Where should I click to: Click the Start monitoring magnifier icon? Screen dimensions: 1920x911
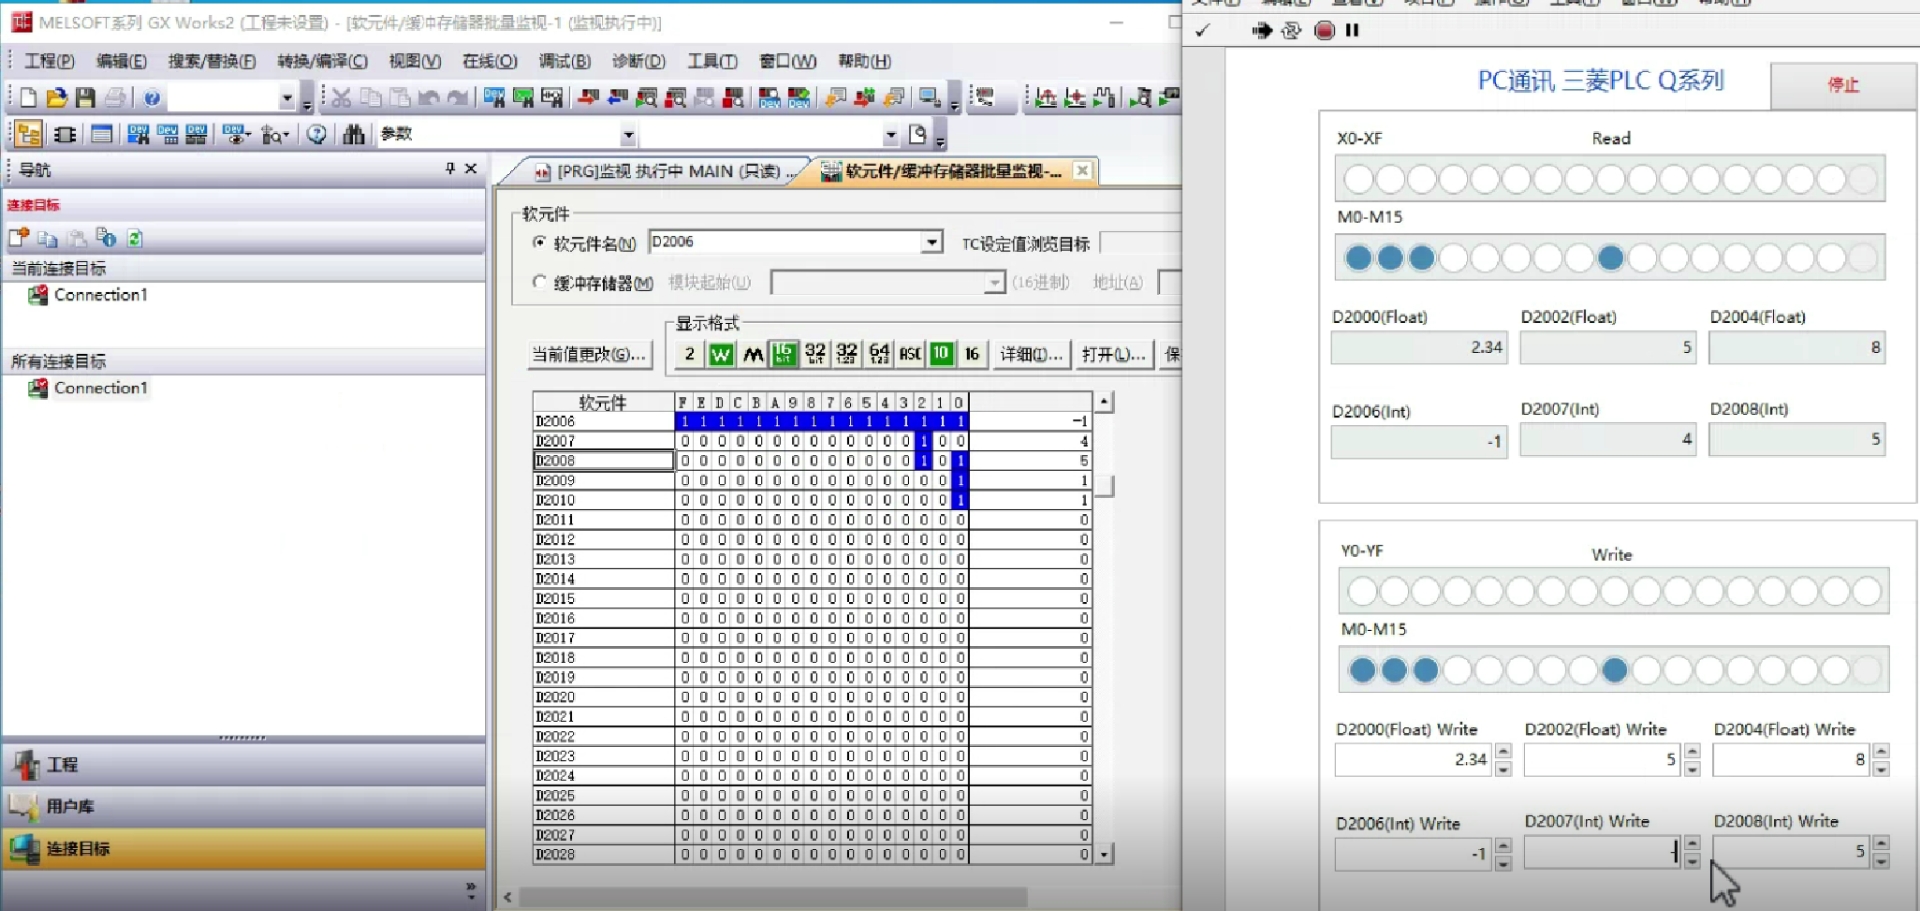[x=647, y=97]
